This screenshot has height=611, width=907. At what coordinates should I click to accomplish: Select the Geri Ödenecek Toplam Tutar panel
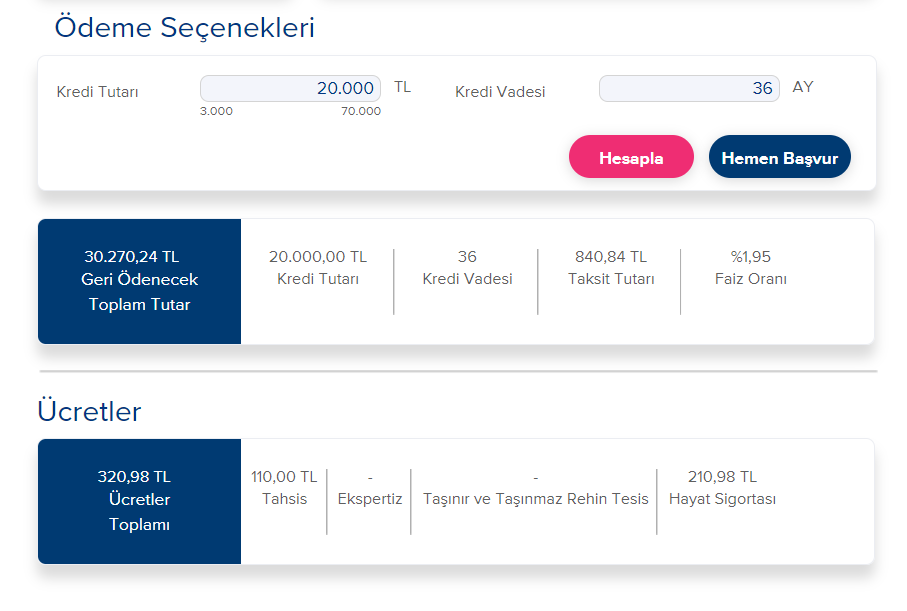coord(139,281)
